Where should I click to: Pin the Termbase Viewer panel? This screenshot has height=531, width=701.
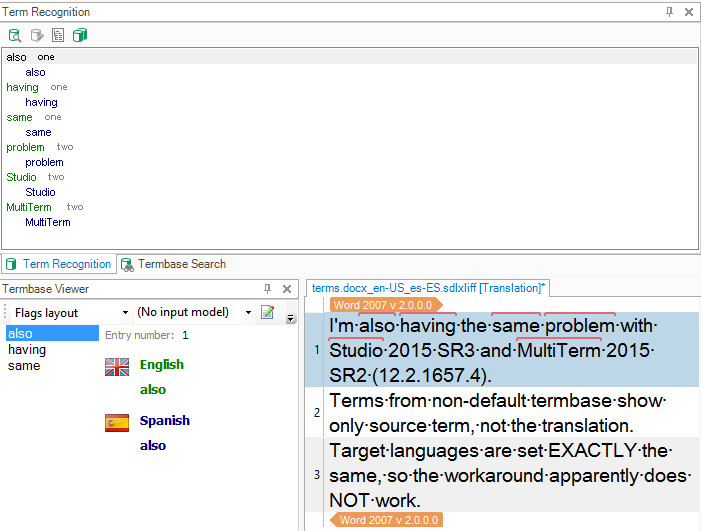point(267,289)
